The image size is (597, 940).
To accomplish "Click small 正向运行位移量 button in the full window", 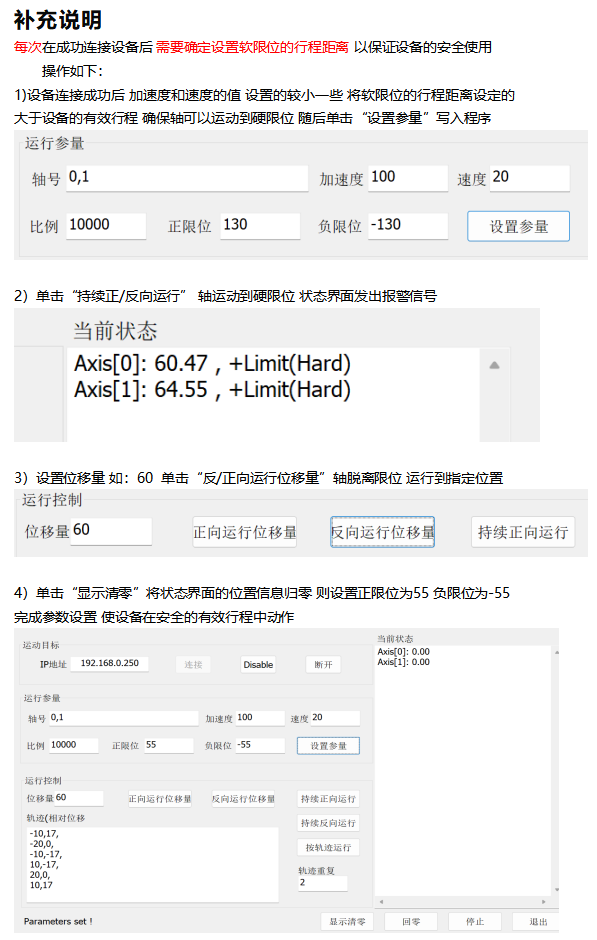I will pos(160,799).
